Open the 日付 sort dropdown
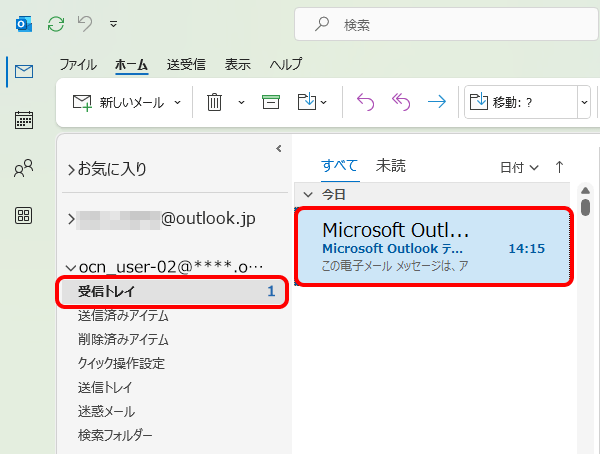 pyautogui.click(x=518, y=167)
